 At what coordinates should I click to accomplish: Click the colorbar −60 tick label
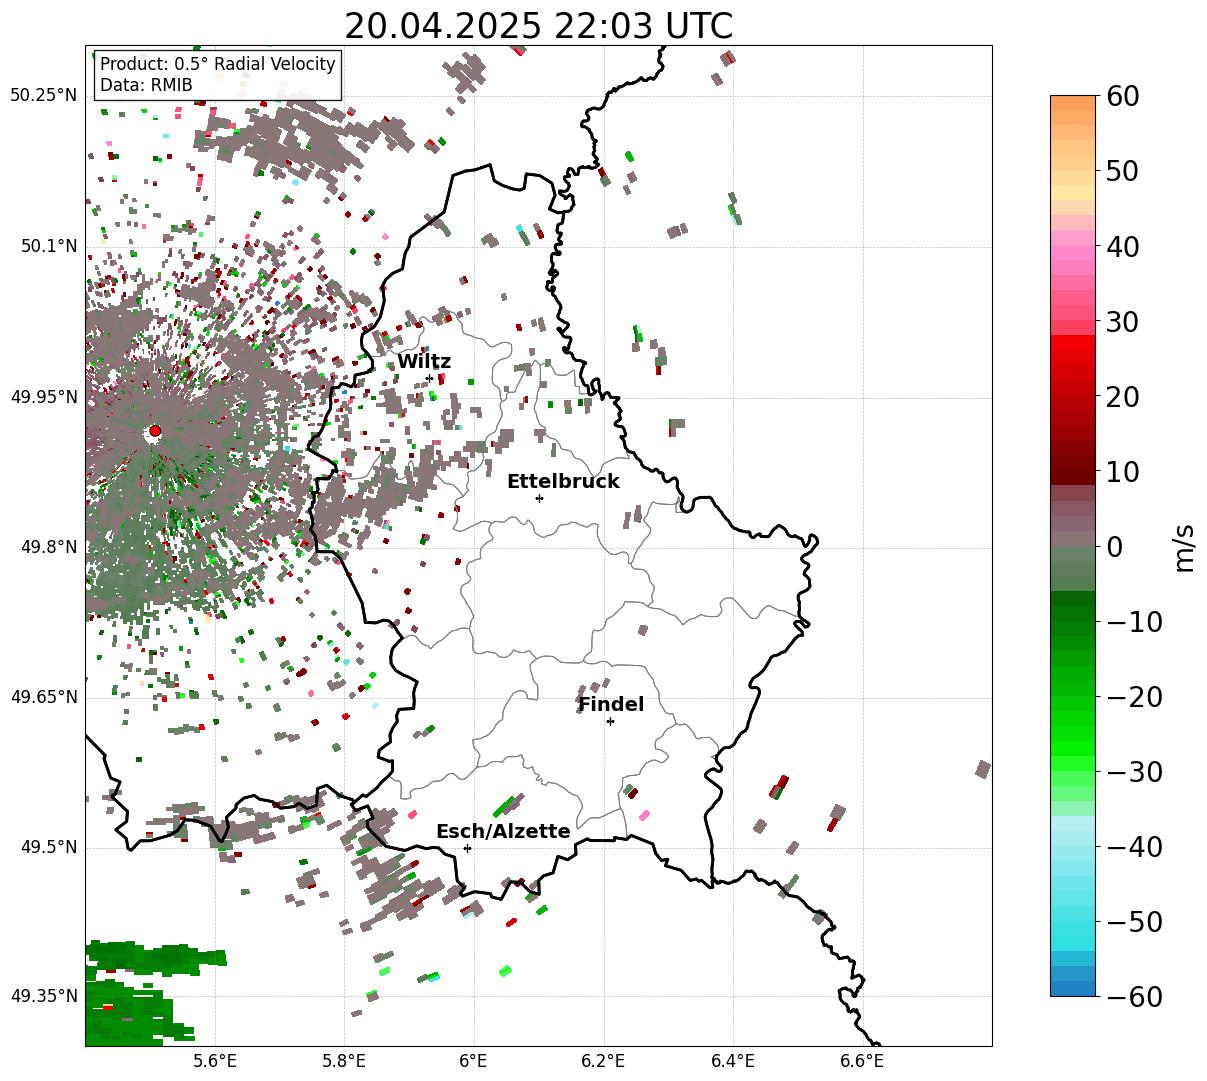[x=1134, y=996]
